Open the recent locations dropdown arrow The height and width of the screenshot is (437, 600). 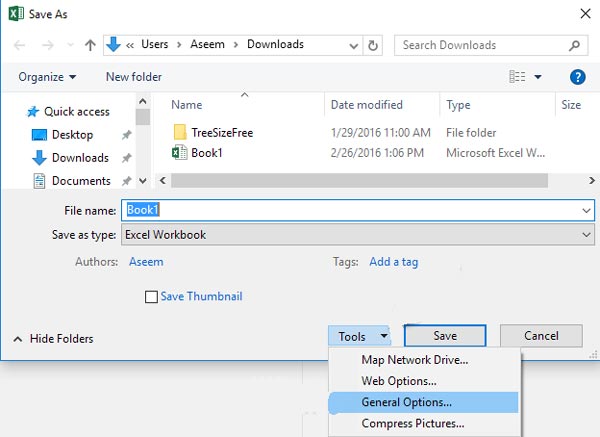pos(70,45)
